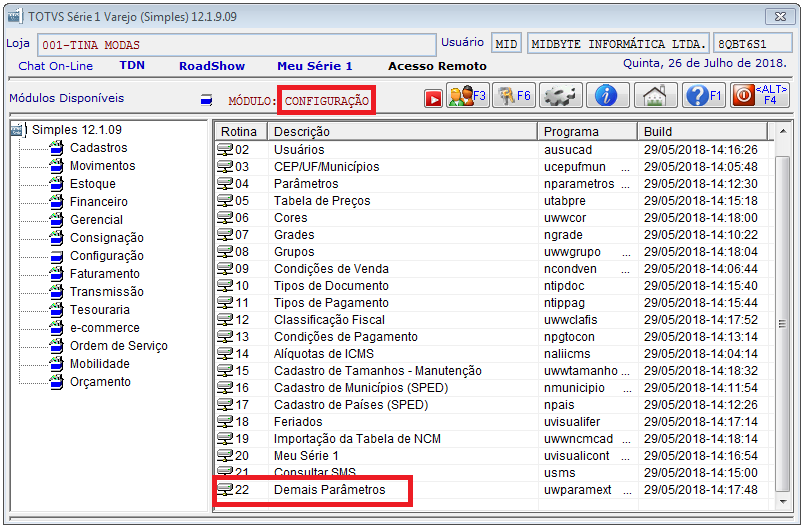801x525 pixels.
Task: Sort by the Descrição column header
Action: (x=403, y=132)
